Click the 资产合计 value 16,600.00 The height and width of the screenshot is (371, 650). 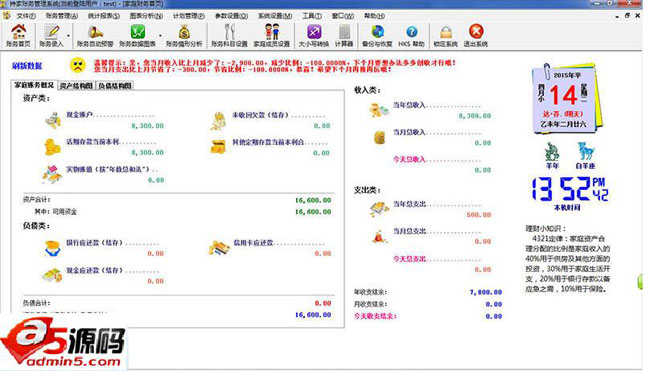click(x=313, y=200)
